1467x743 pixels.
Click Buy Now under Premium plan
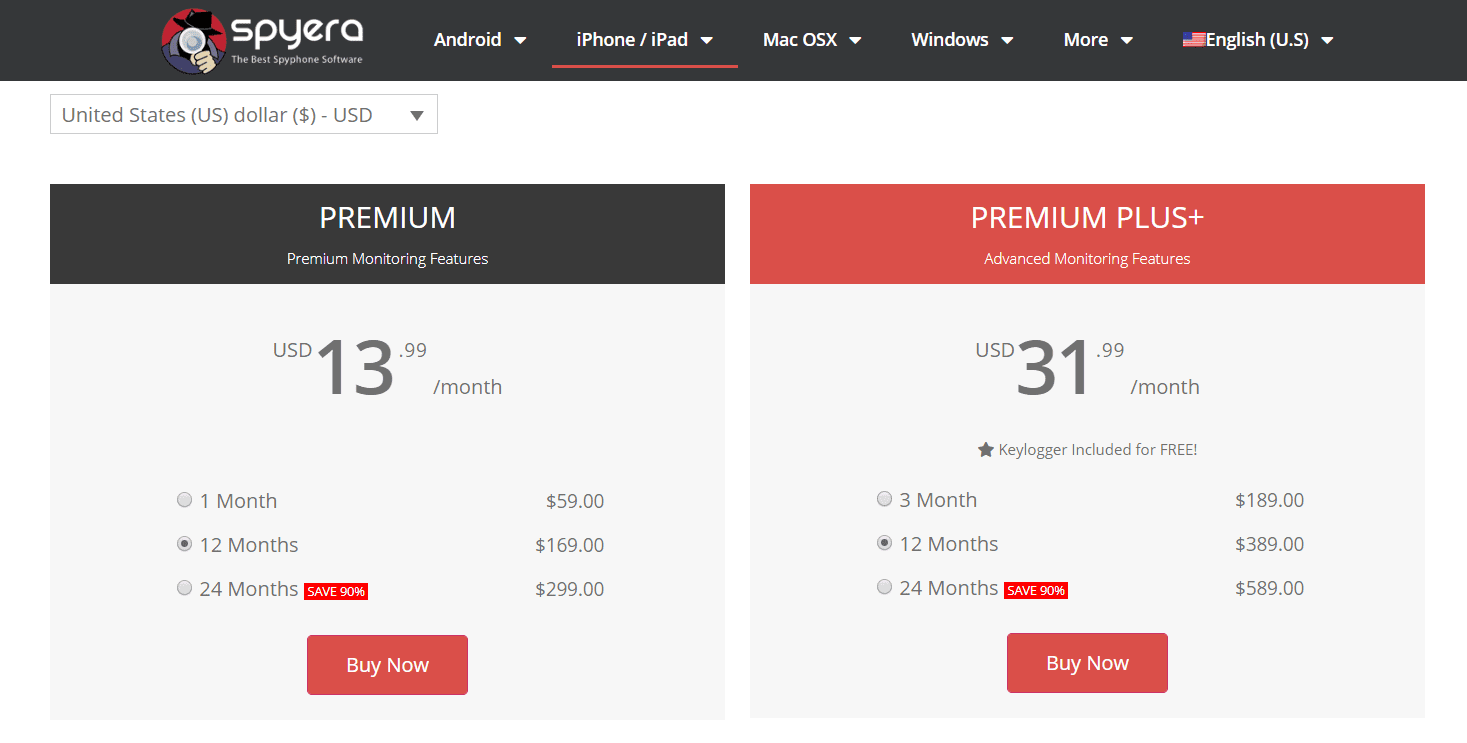coord(387,665)
